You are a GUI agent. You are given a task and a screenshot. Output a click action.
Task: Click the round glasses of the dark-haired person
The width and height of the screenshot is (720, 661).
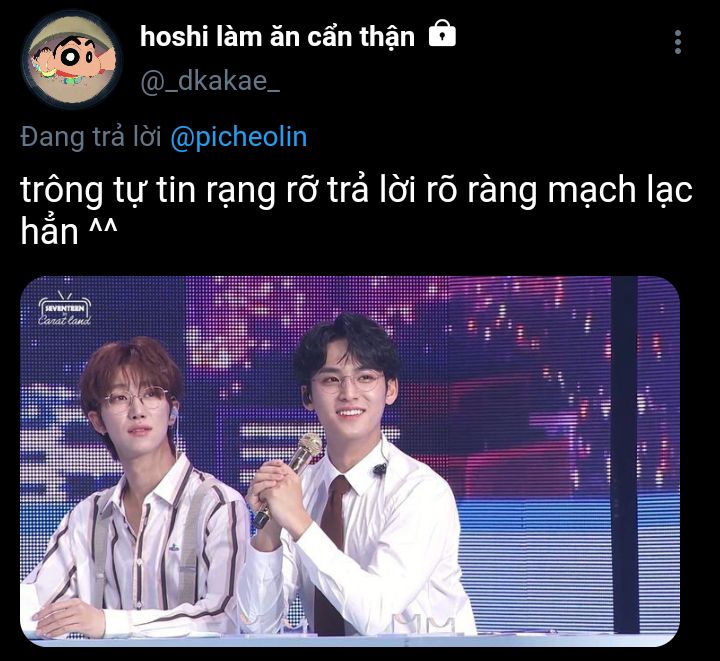[349, 382]
